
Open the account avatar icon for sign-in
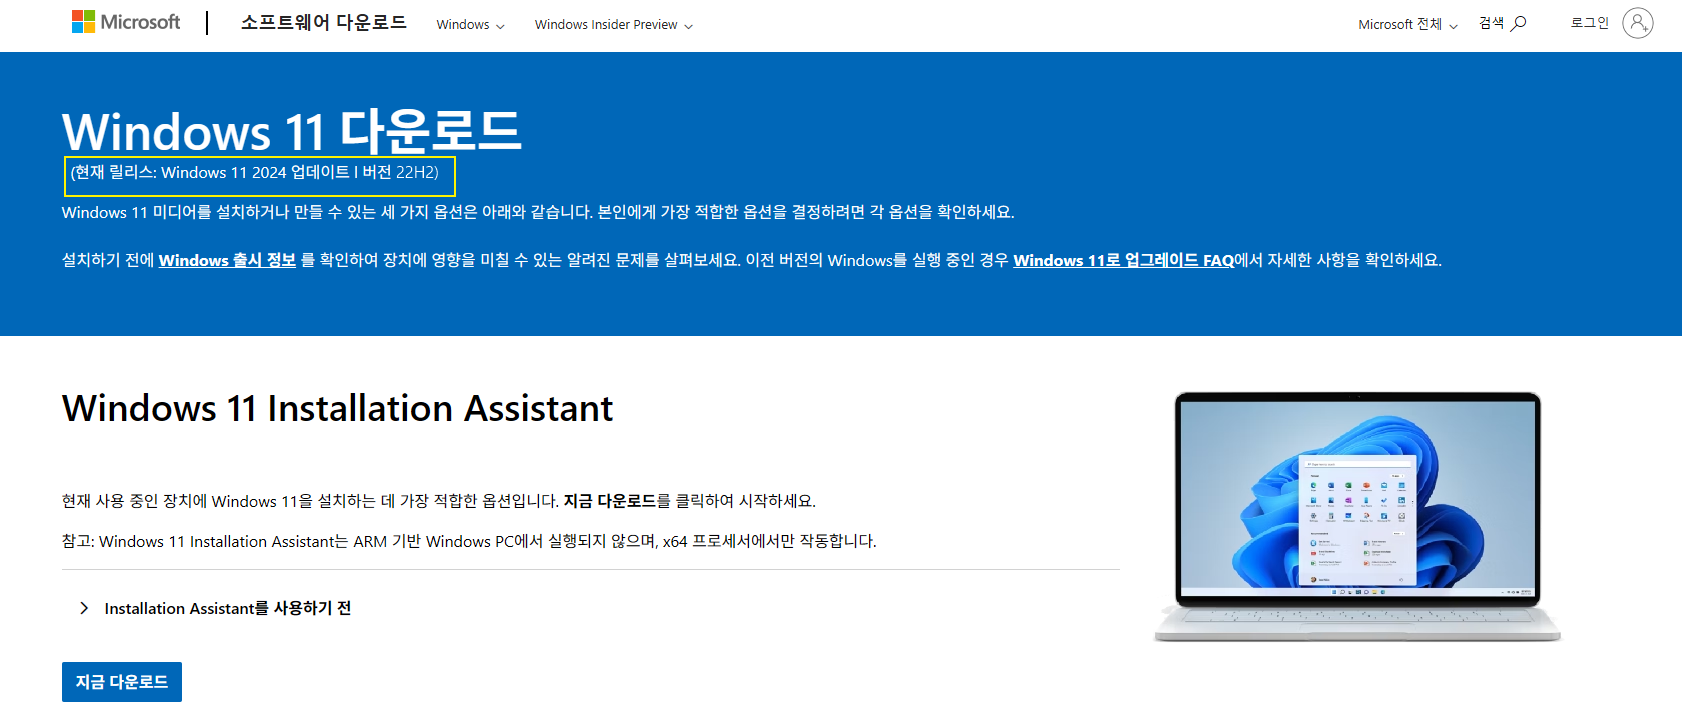coord(1637,23)
